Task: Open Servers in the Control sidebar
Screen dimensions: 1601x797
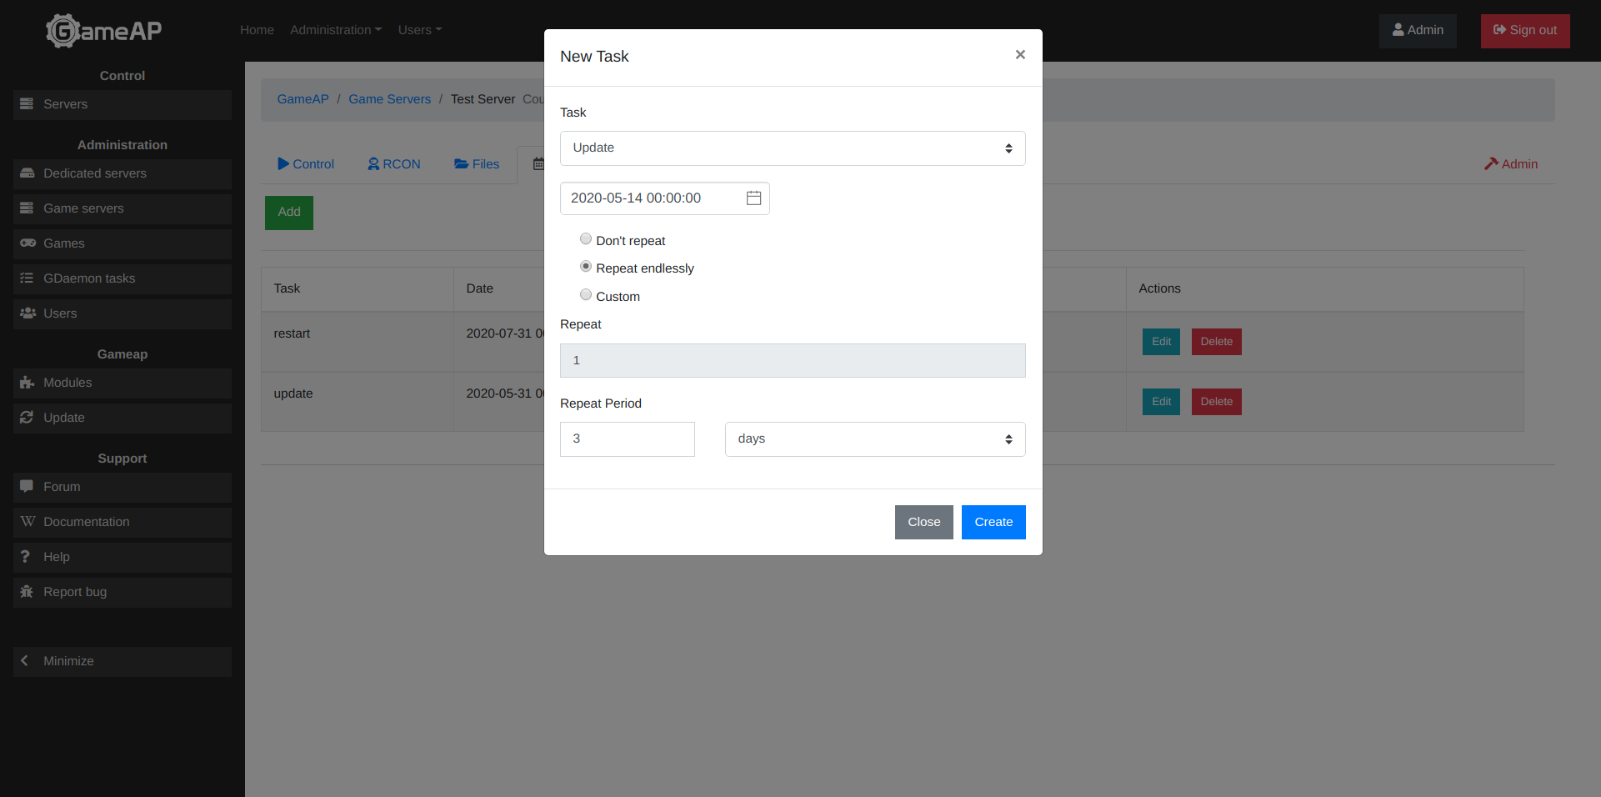Action: pyautogui.click(x=122, y=104)
